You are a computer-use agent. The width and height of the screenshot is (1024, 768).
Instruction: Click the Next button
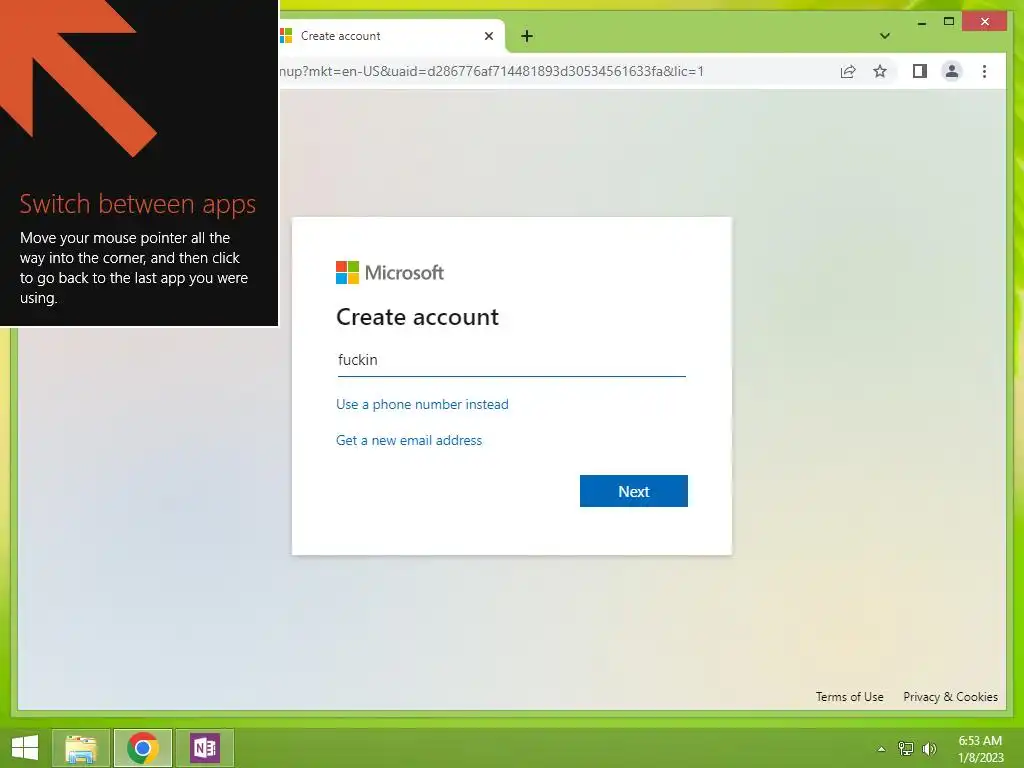pyautogui.click(x=633, y=491)
